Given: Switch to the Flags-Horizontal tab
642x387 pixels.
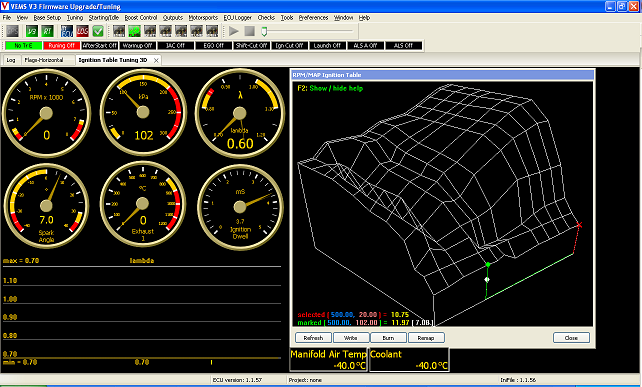Looking at the screenshot, I should (44, 60).
